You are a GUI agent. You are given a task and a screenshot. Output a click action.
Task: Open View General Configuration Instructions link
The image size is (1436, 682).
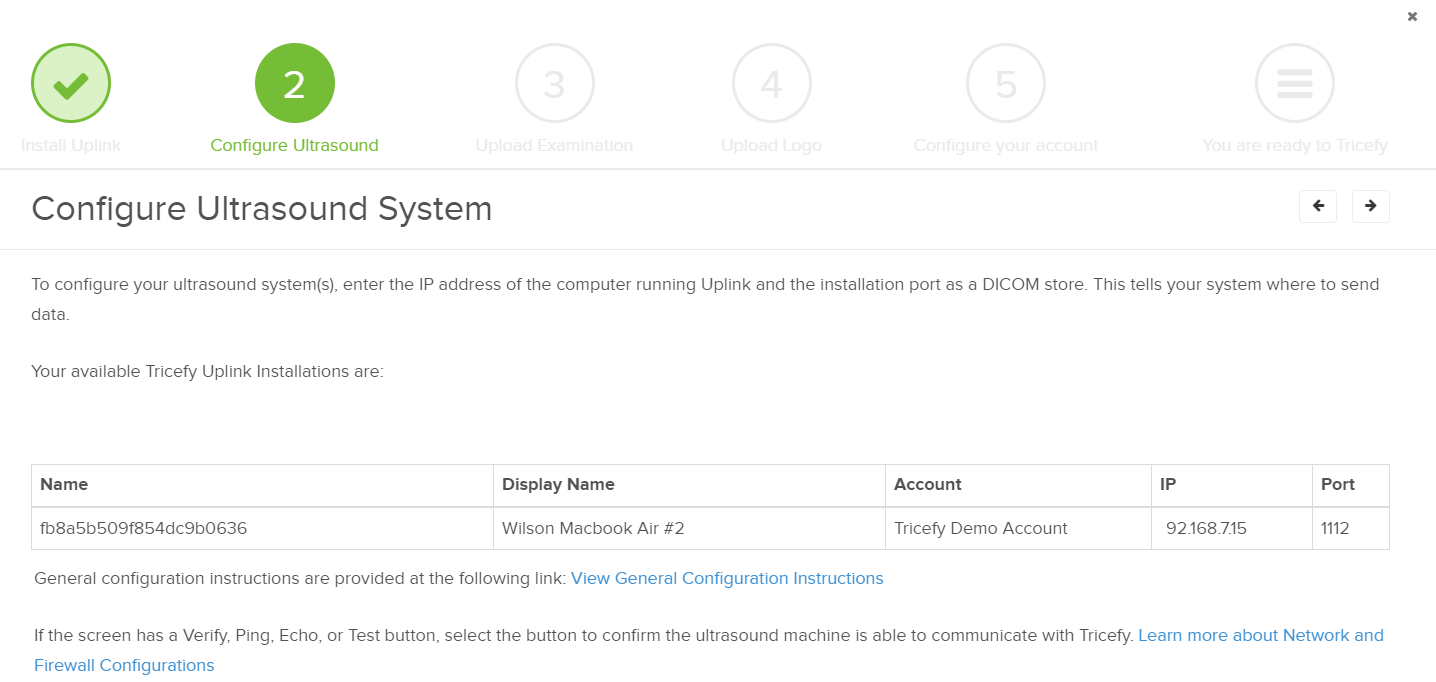727,578
